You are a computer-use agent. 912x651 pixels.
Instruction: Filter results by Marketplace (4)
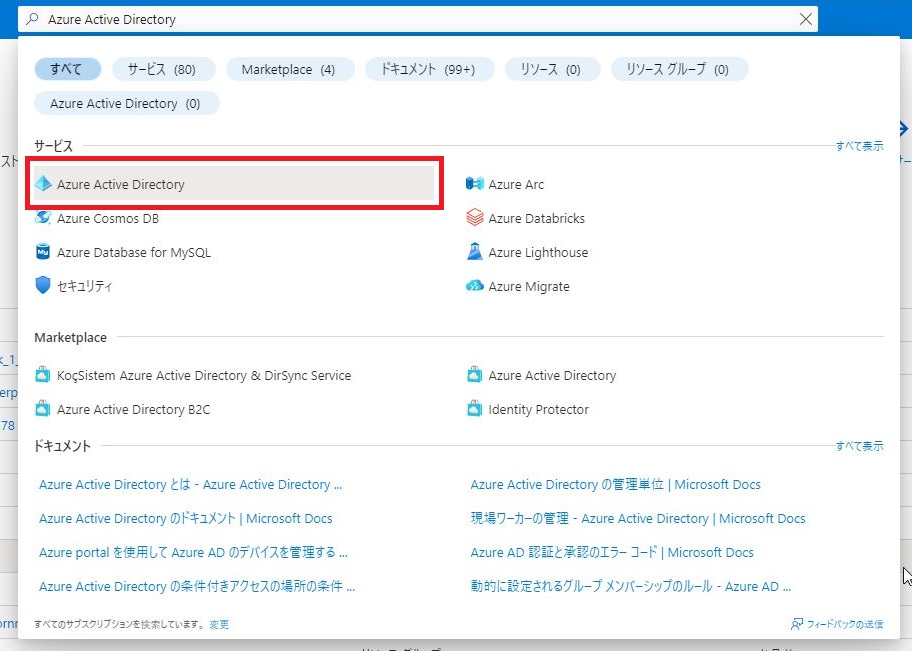288,69
